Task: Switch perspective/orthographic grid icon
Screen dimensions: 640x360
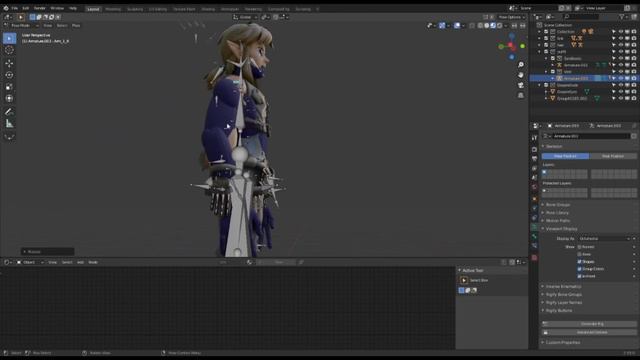Action: pos(521,96)
